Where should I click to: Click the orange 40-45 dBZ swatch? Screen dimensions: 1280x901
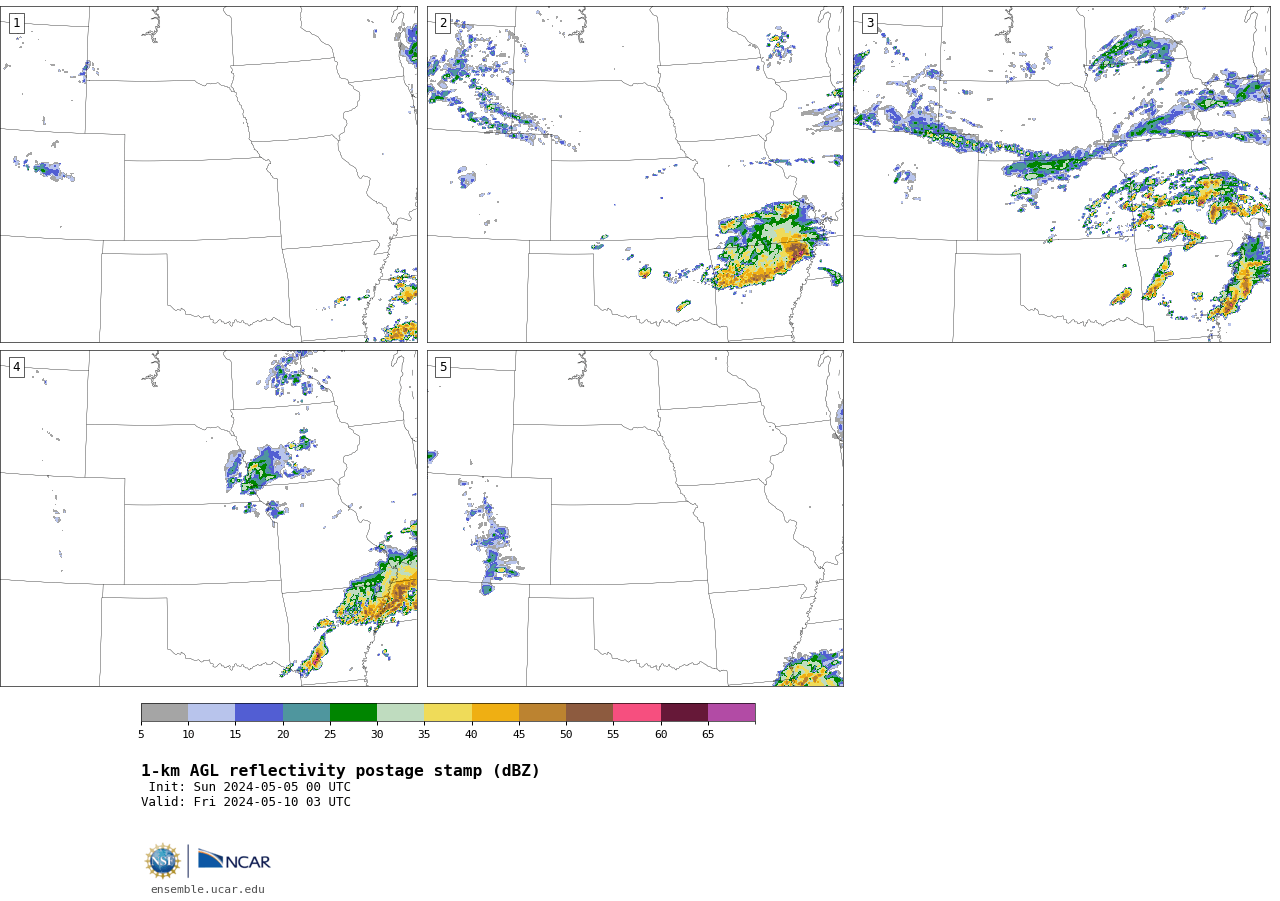click(x=495, y=712)
